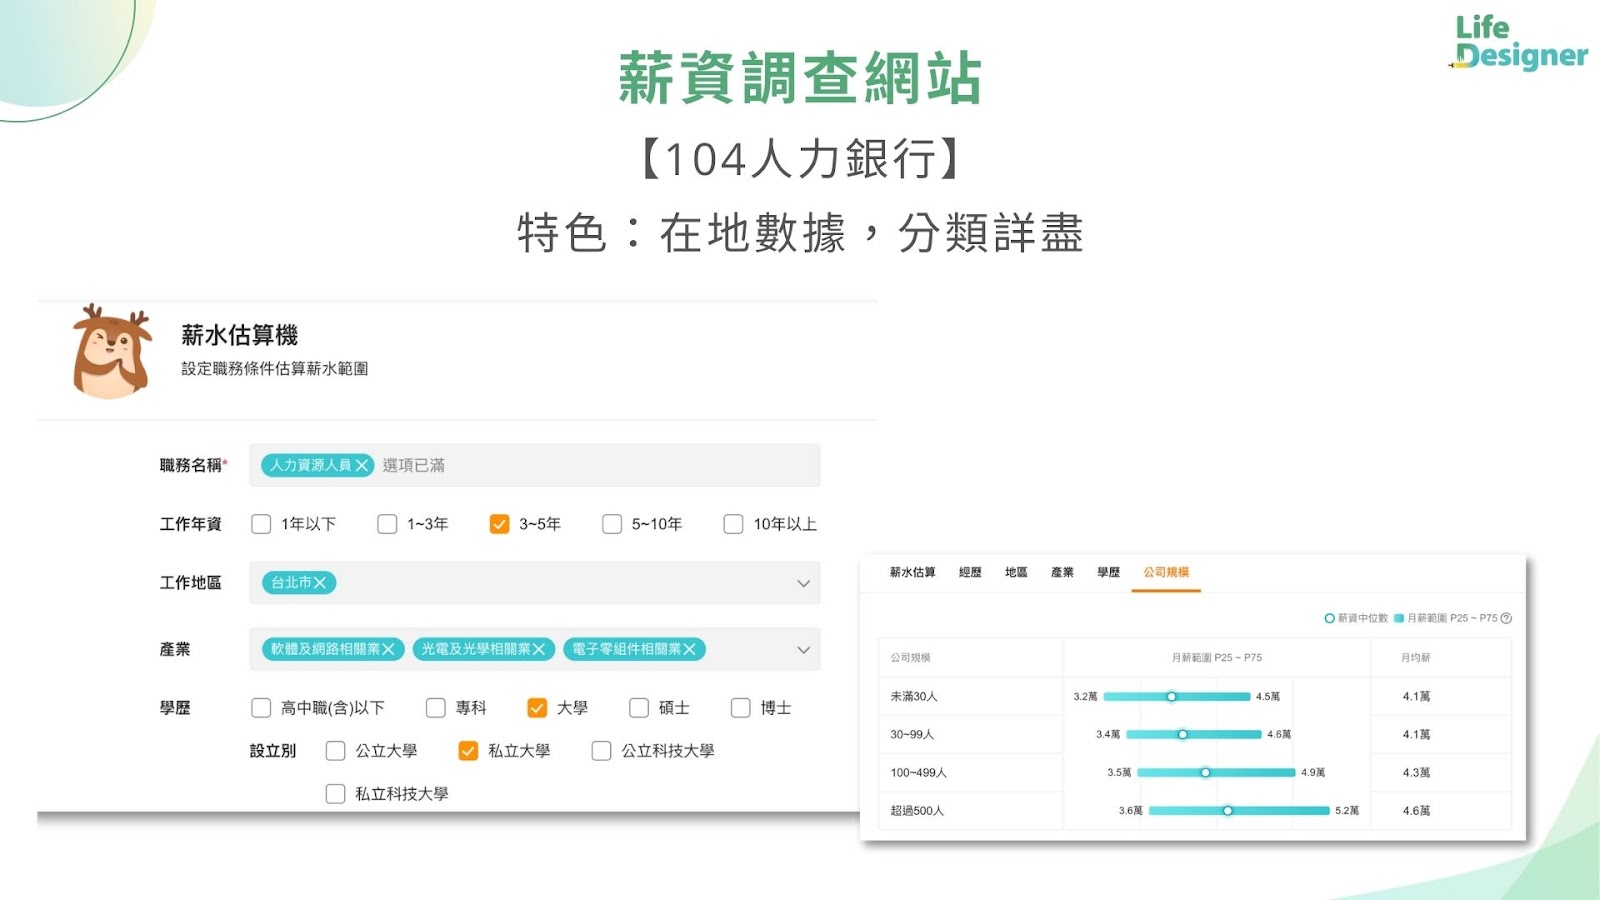Check the 公立大學 checkbox
Viewport: 1600px width, 900px height.
(336, 752)
